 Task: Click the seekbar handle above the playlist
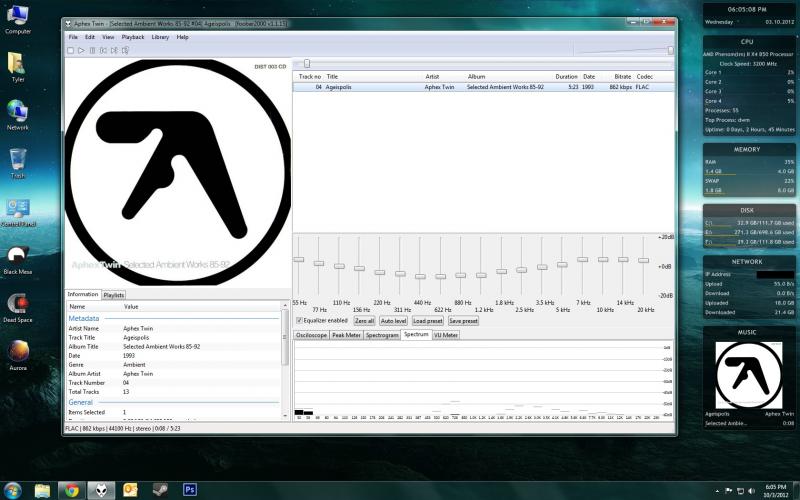click(x=307, y=64)
